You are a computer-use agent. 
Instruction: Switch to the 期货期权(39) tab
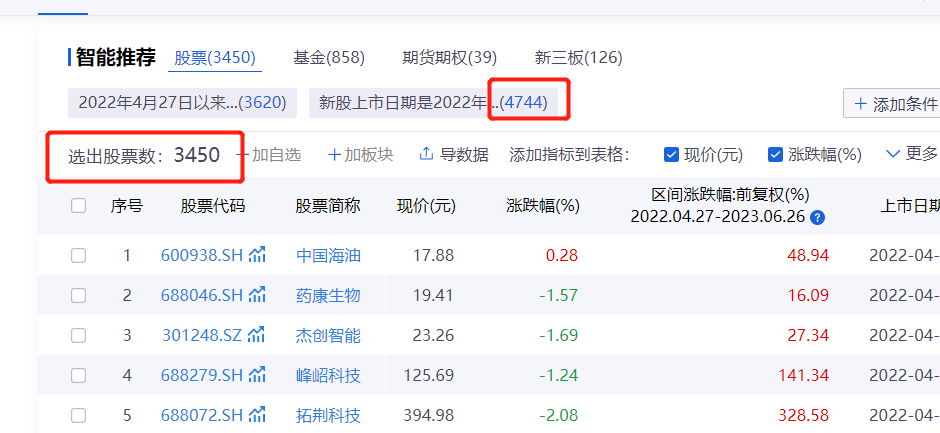(450, 58)
